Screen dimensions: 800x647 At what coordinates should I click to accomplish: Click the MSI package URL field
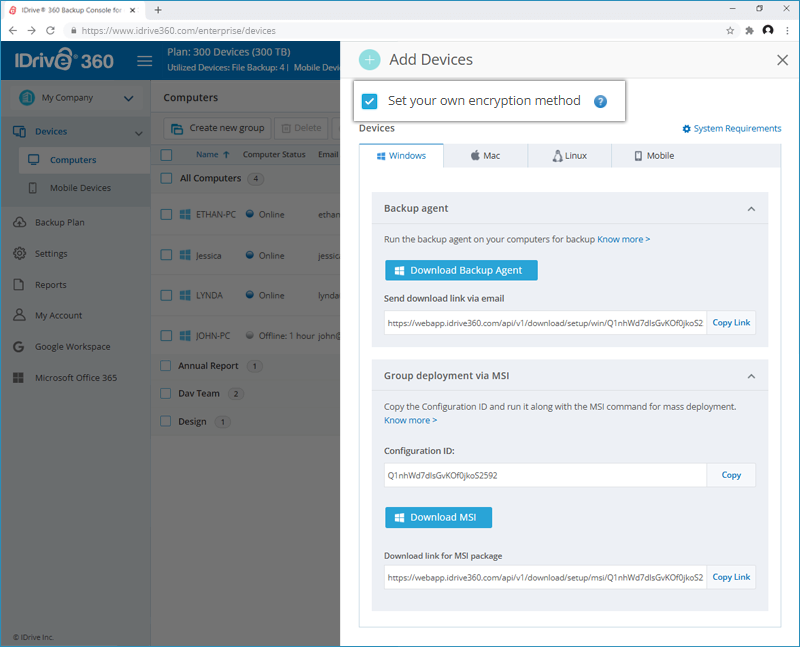[x=545, y=577]
